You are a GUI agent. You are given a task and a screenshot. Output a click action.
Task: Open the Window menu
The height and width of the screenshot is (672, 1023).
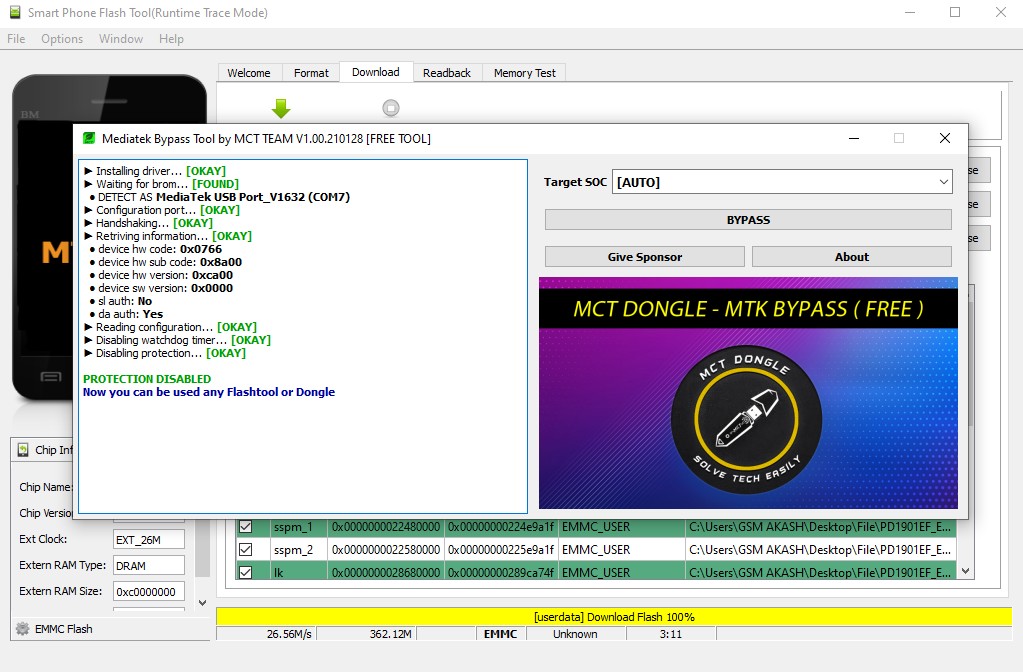[121, 38]
